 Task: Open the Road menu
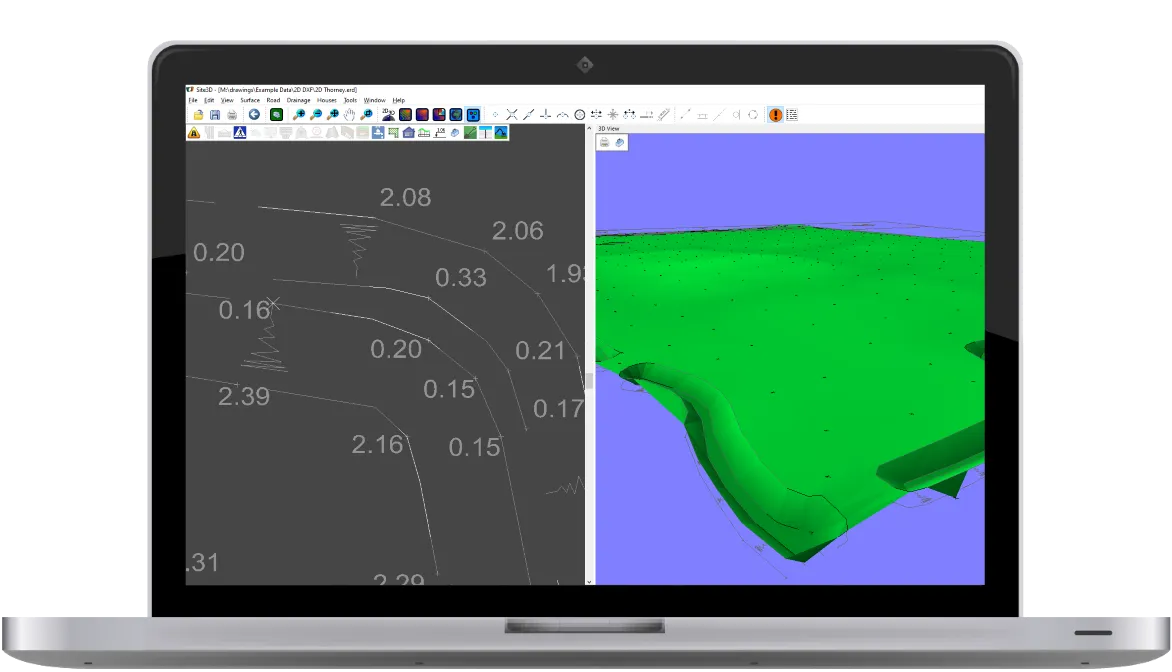[x=274, y=100]
